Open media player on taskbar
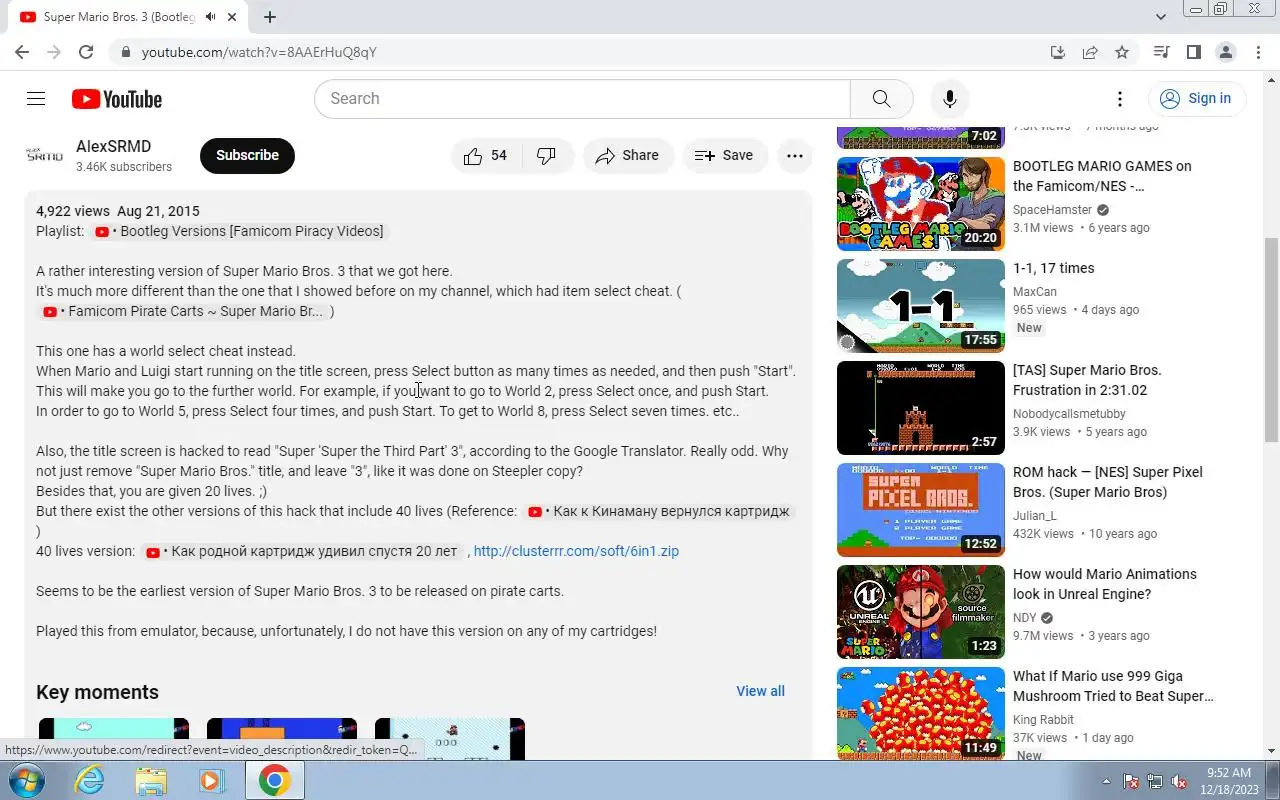Image resolution: width=1280 pixels, height=800 pixels. (212, 780)
